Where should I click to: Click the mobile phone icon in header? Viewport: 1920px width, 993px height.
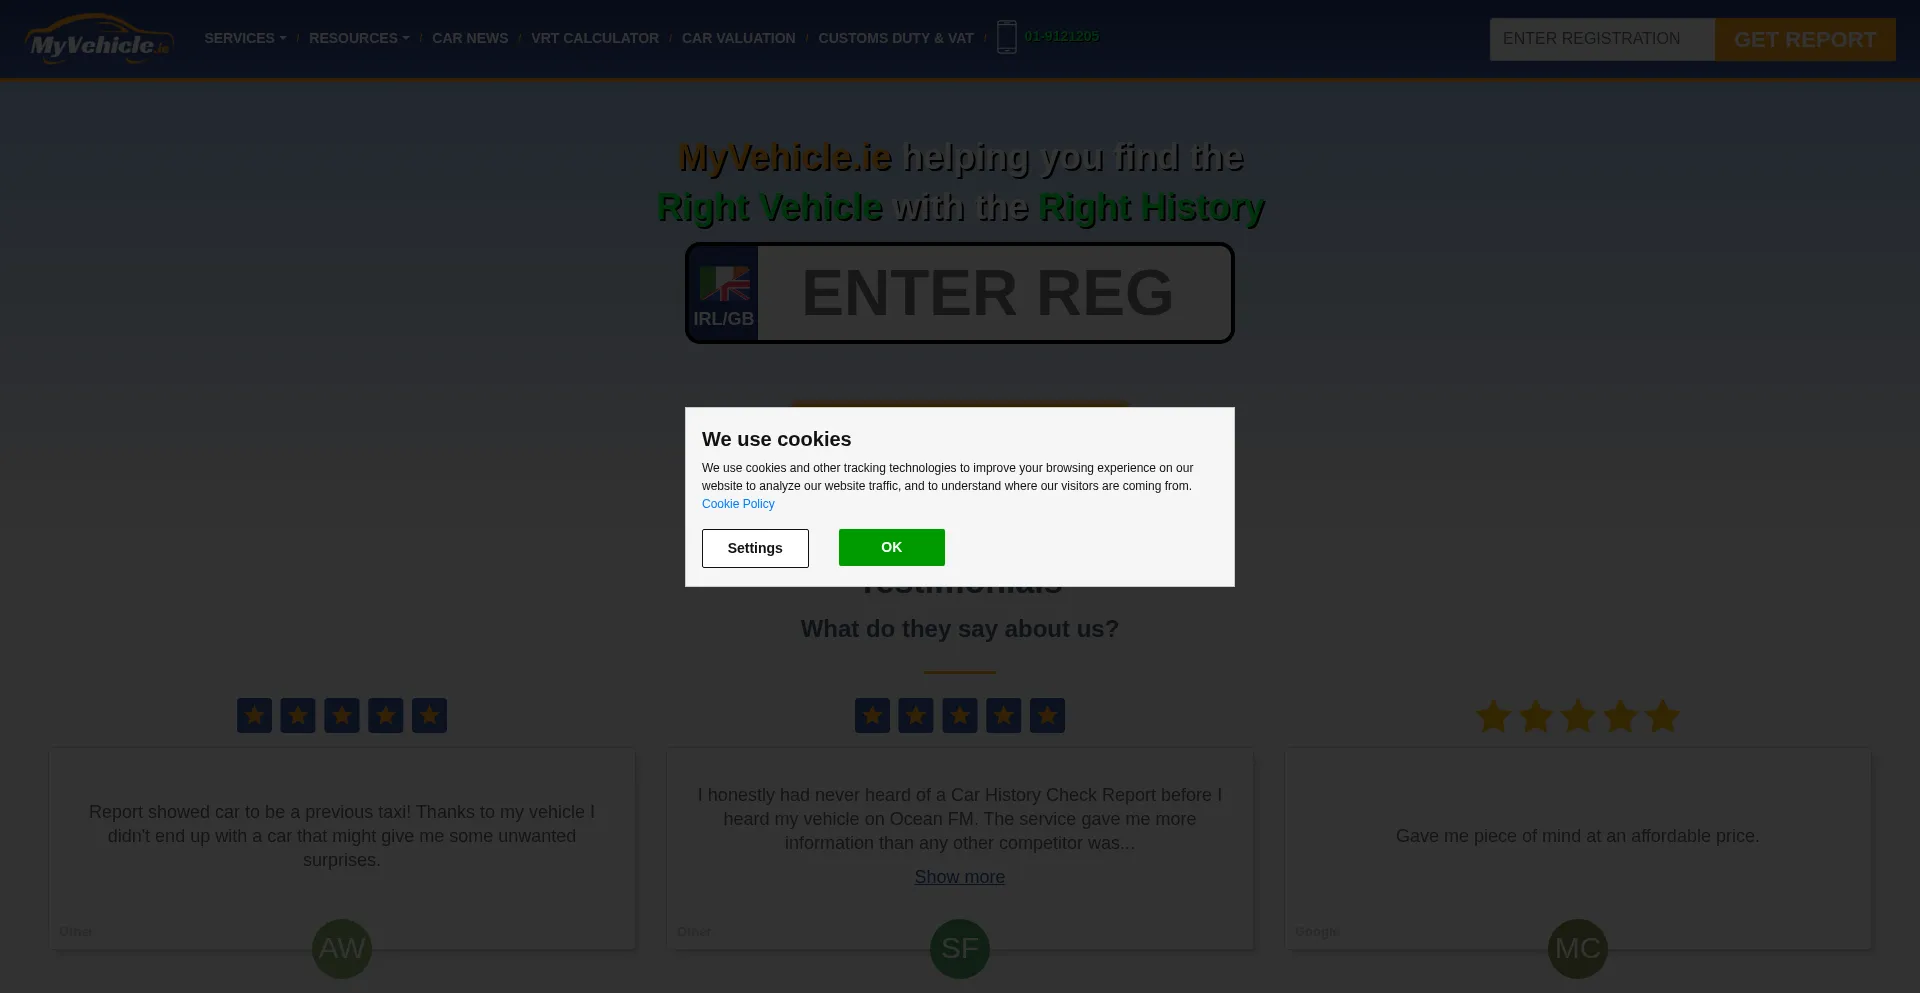point(1006,37)
